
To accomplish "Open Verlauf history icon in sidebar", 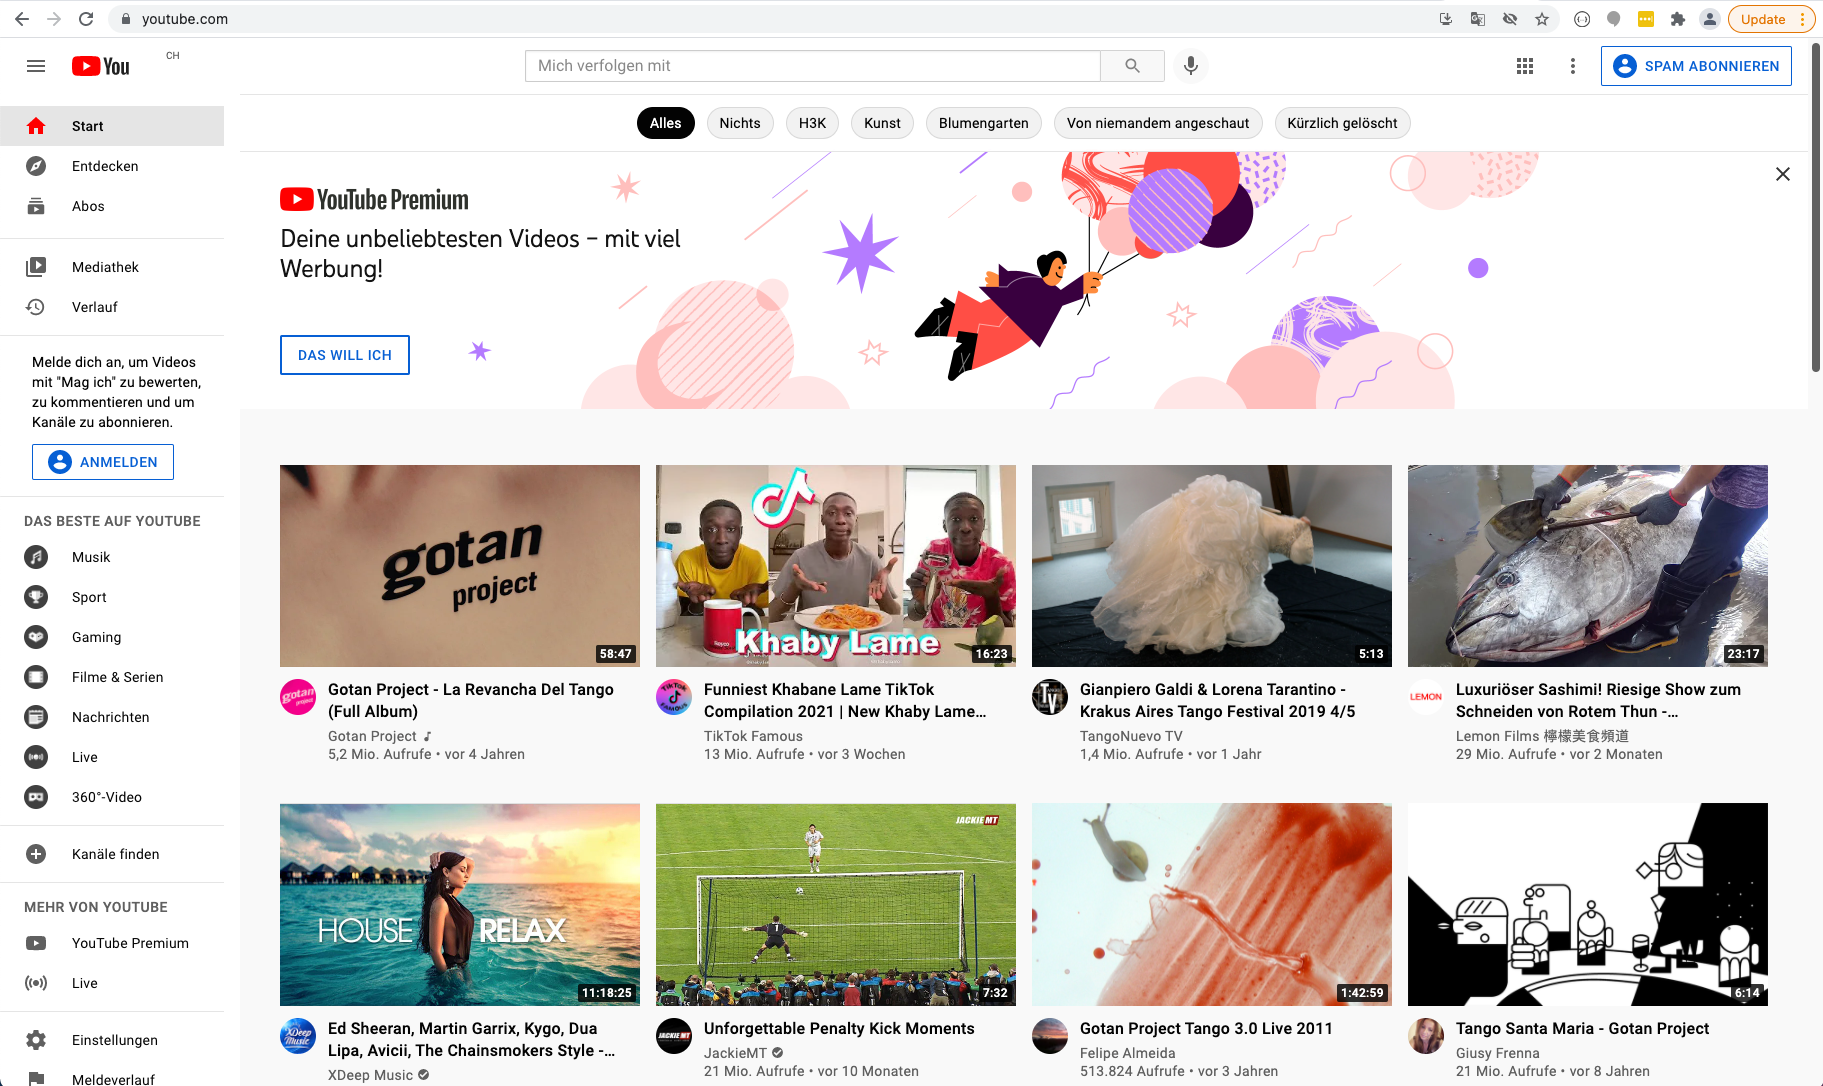I will click(36, 307).
